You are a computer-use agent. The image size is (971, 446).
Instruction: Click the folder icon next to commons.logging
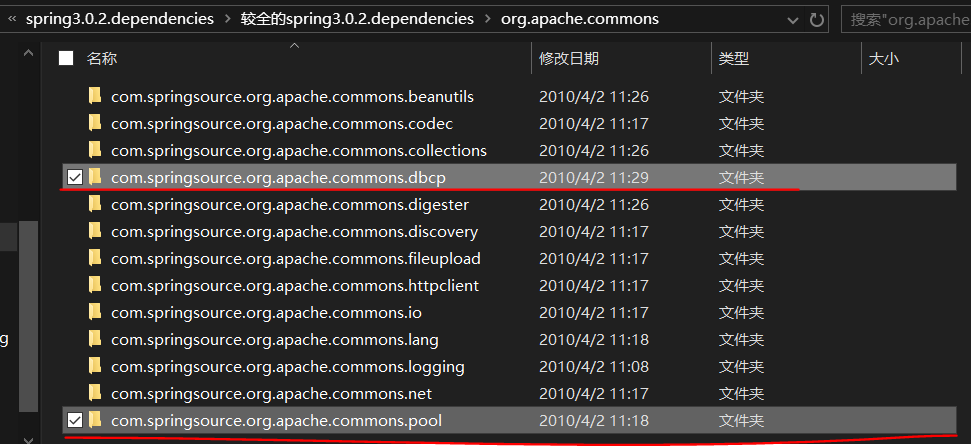[x=95, y=367]
